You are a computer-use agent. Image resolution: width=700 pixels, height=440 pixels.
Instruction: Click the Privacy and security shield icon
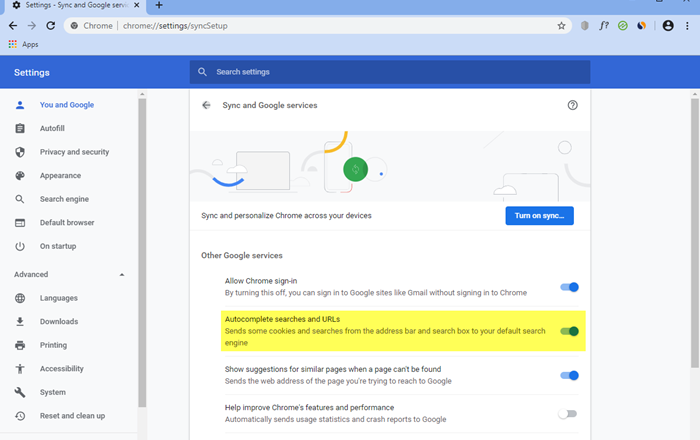click(20, 152)
